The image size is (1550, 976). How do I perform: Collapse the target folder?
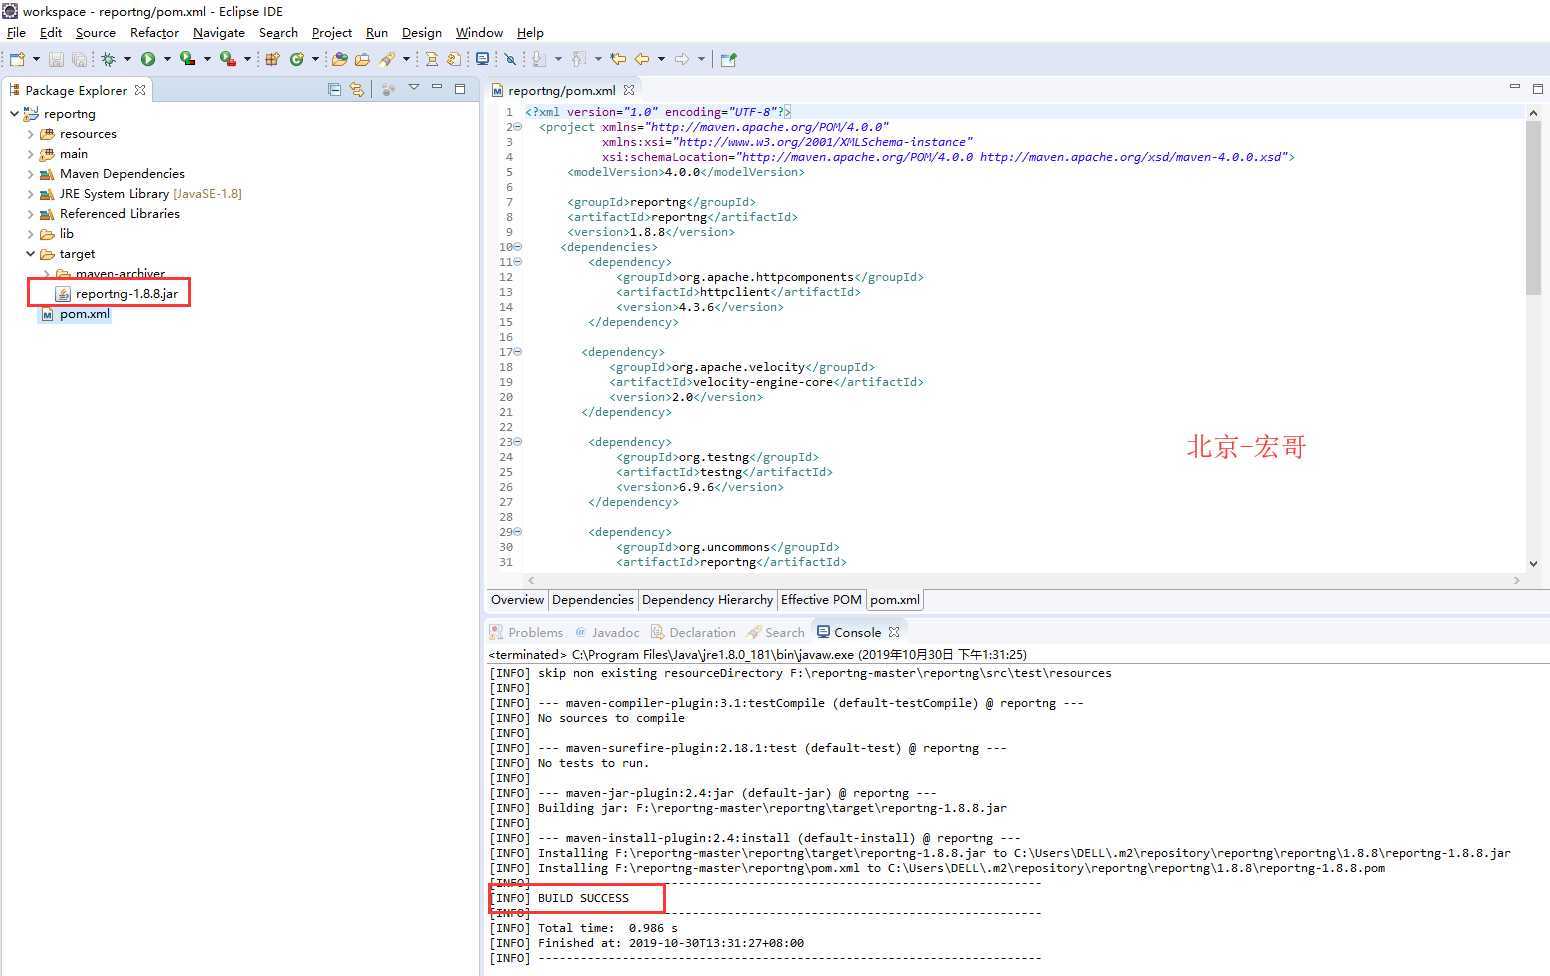pyautogui.click(x=30, y=253)
